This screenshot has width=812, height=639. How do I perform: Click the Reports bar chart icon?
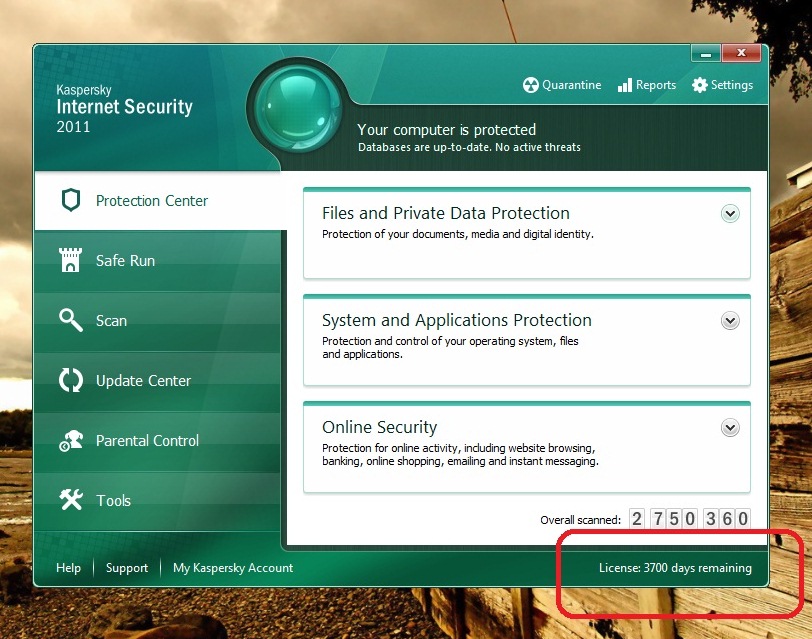[625, 85]
